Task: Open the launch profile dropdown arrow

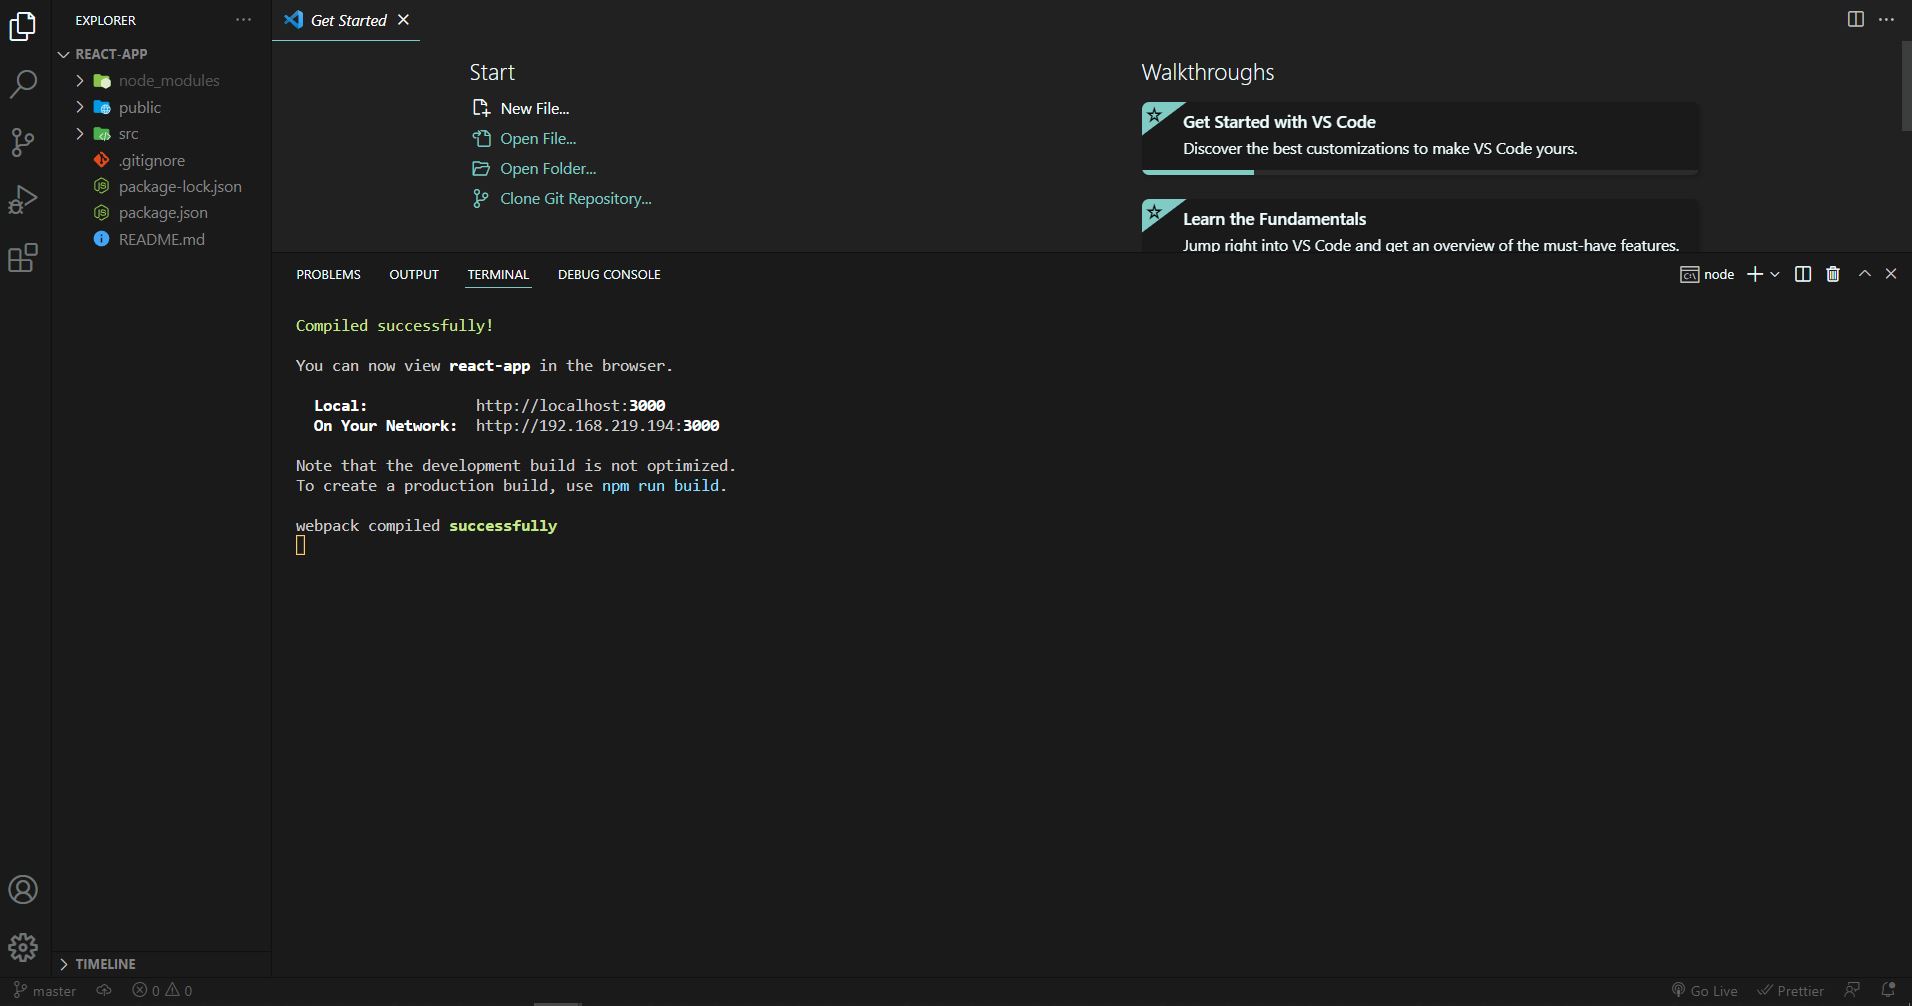Action: (1775, 274)
